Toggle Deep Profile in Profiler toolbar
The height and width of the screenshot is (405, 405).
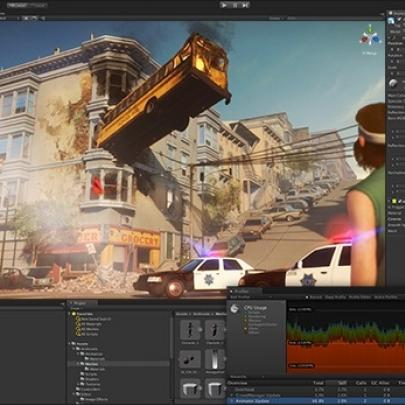pos(335,297)
